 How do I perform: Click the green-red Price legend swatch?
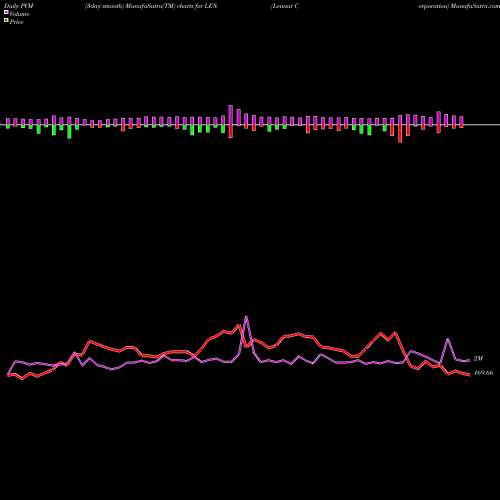(6, 20)
